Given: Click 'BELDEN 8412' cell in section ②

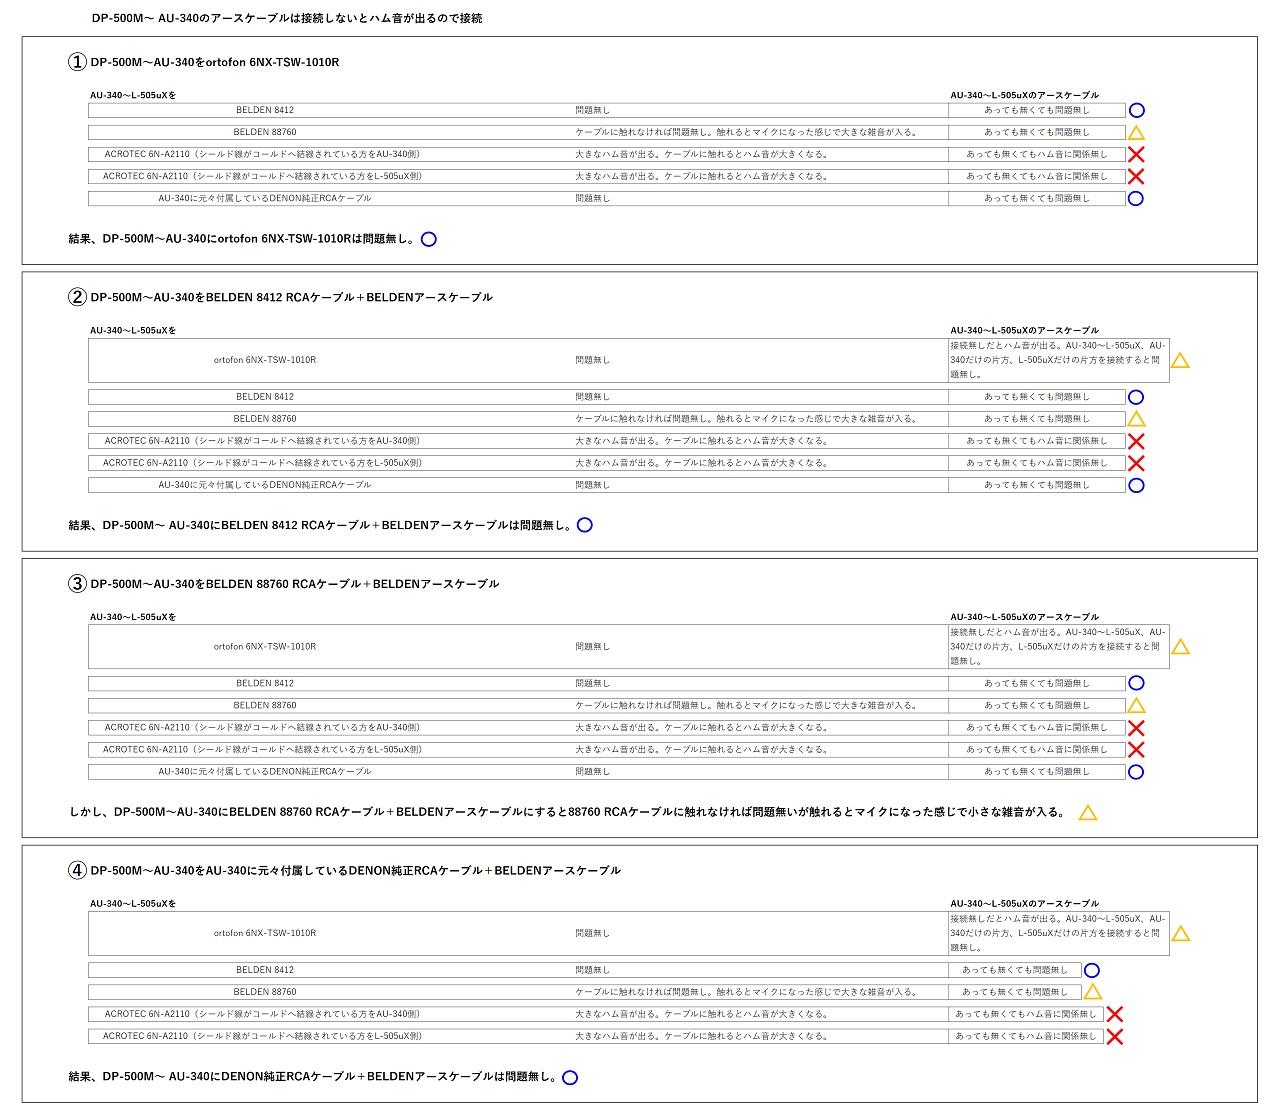Looking at the screenshot, I should [x=265, y=397].
